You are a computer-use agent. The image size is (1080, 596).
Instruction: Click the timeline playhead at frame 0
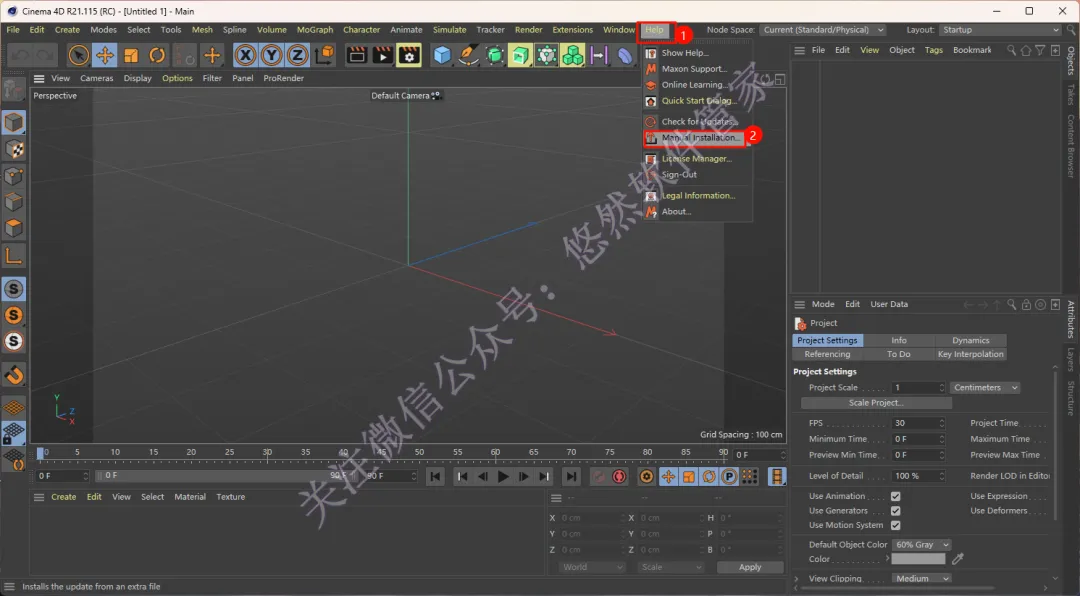click(41, 453)
